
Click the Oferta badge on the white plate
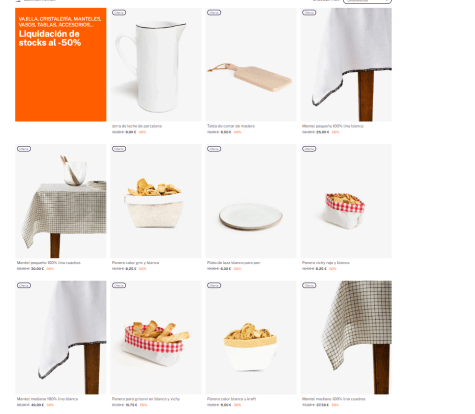click(x=214, y=149)
